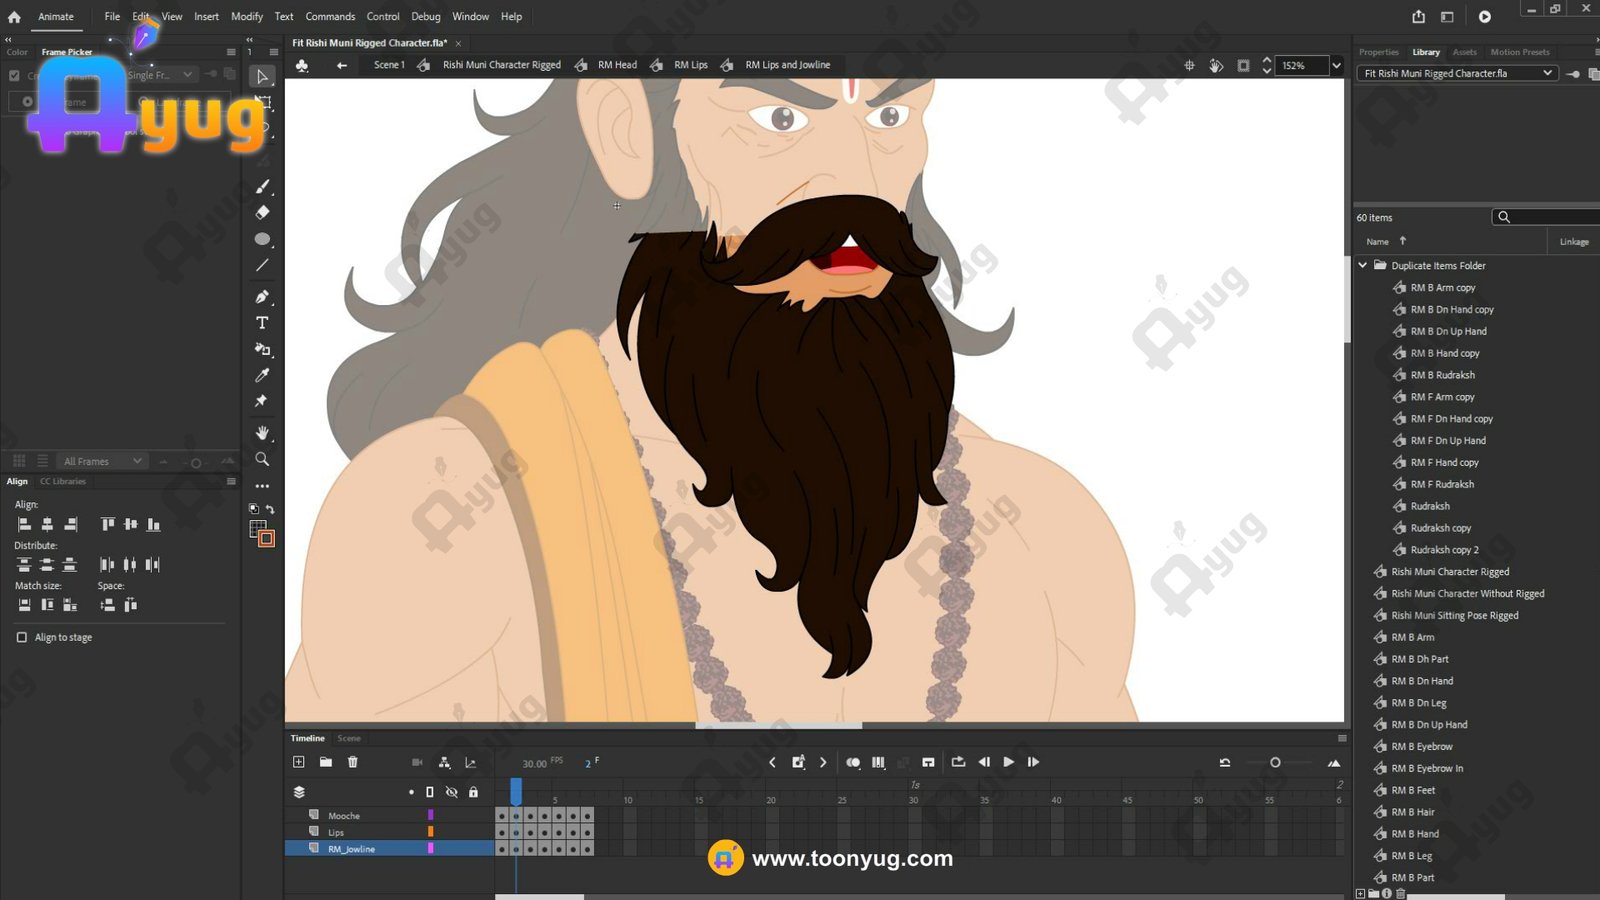Screen dimensions: 1600x900
Task: Collapse the Duplicate Items Folder
Action: pos(1362,266)
